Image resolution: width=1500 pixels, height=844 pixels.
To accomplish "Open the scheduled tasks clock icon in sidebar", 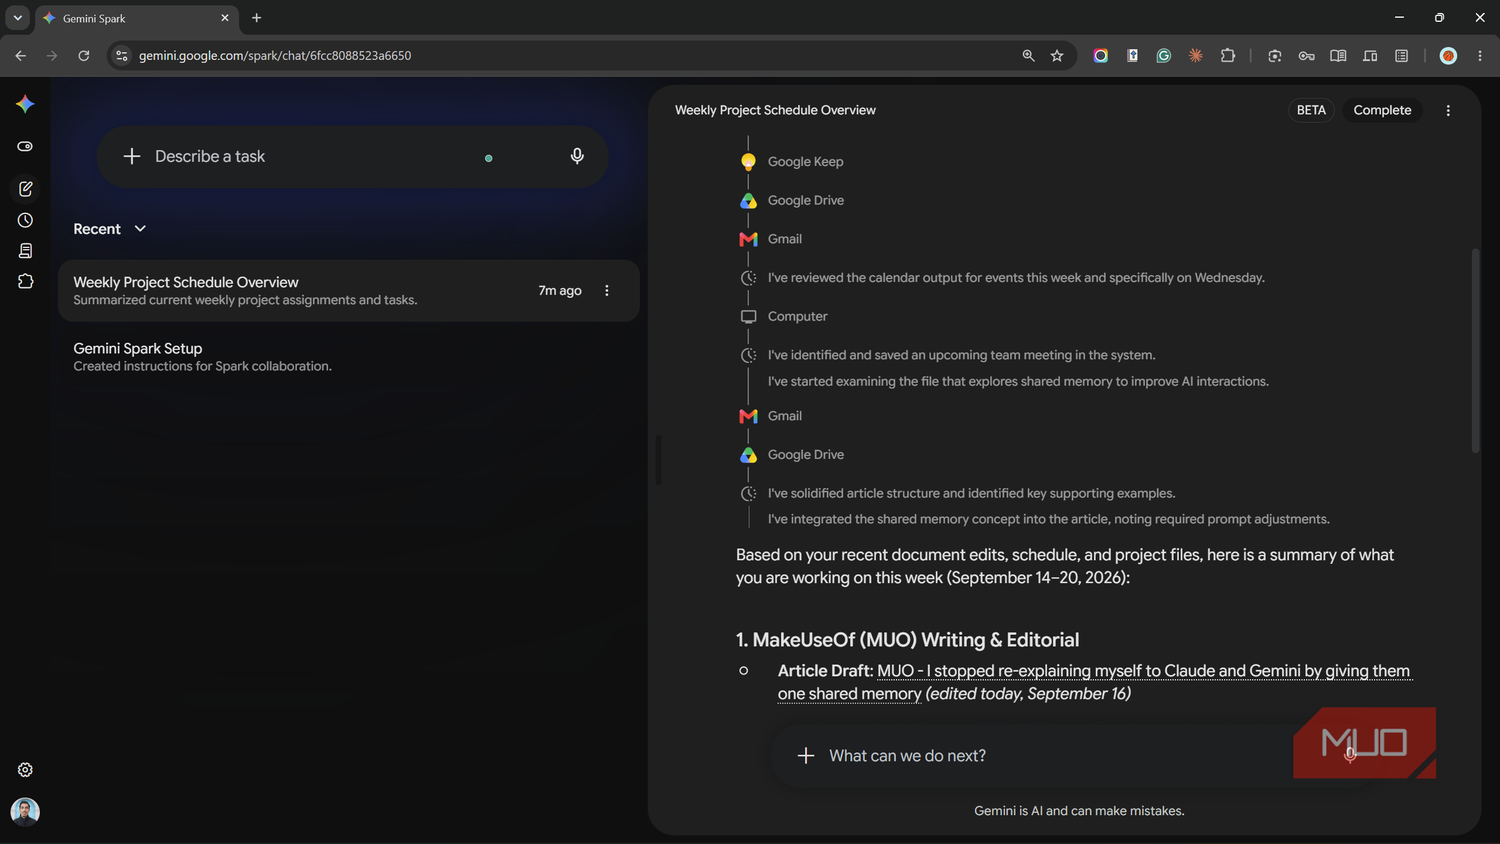I will 25,220.
